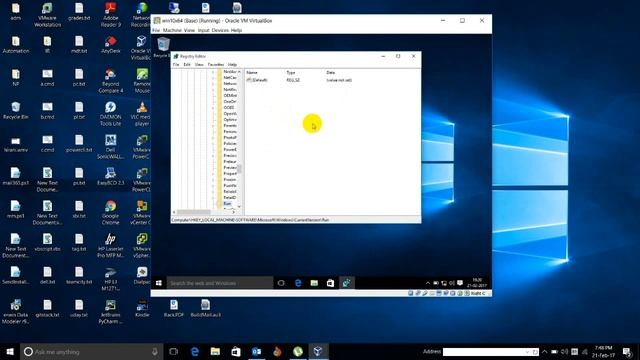This screenshot has height=360, width=640.
Task: Select the Run key in registry tree
Action: click(227, 203)
